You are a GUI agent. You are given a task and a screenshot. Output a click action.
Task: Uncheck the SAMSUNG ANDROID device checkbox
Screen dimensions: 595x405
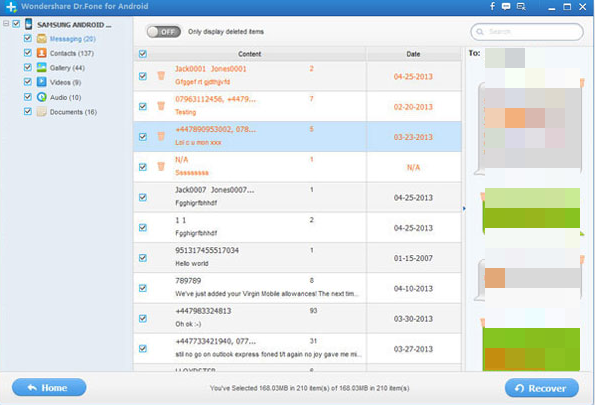coord(16,24)
